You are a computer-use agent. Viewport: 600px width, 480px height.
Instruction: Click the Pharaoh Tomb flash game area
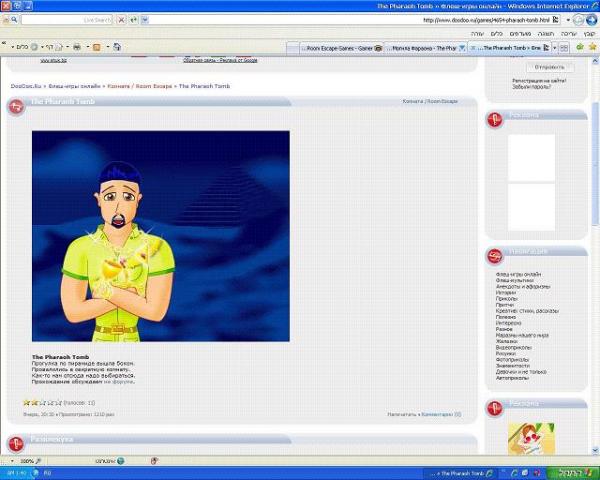click(x=161, y=236)
